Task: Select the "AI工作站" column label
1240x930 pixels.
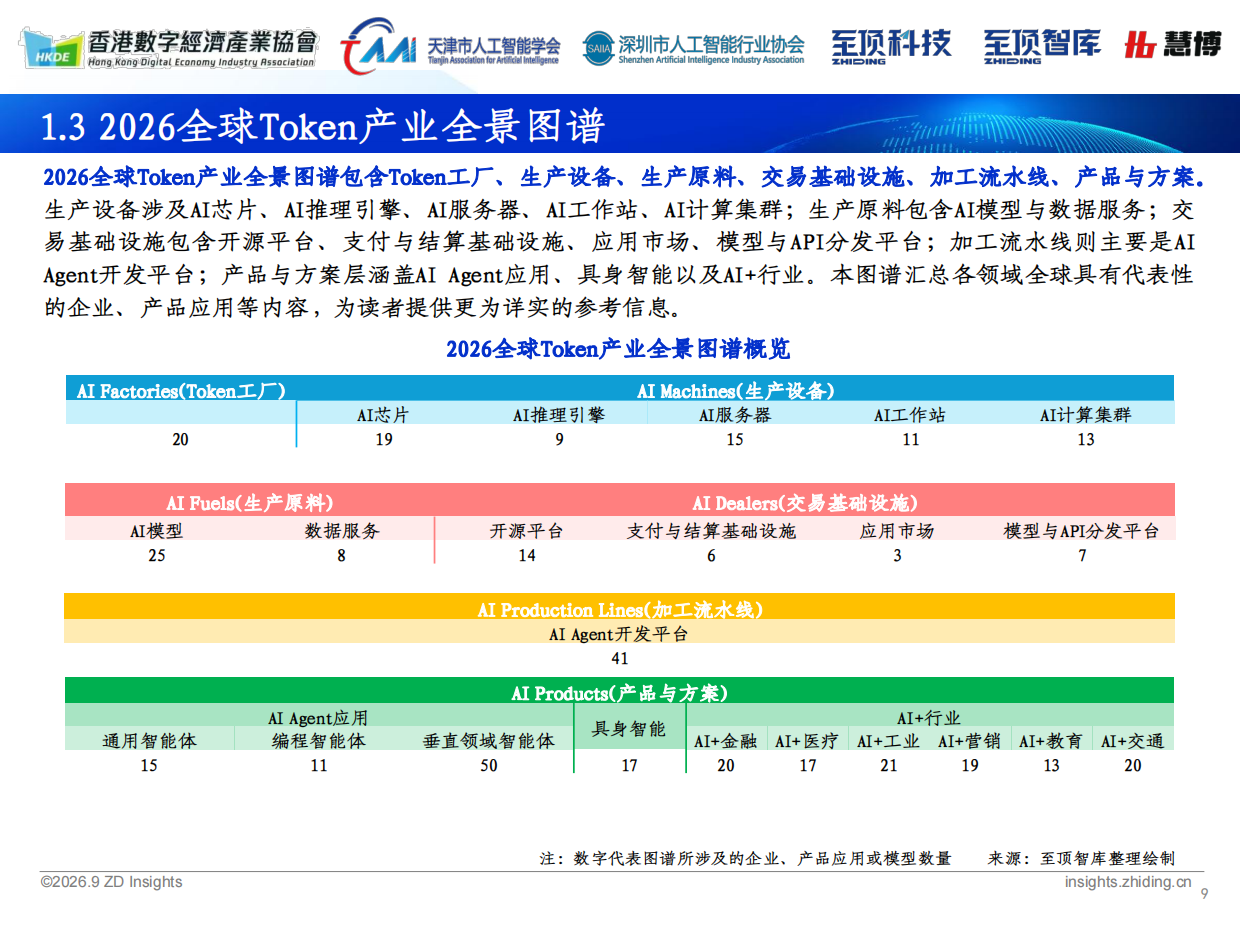Action: point(910,414)
